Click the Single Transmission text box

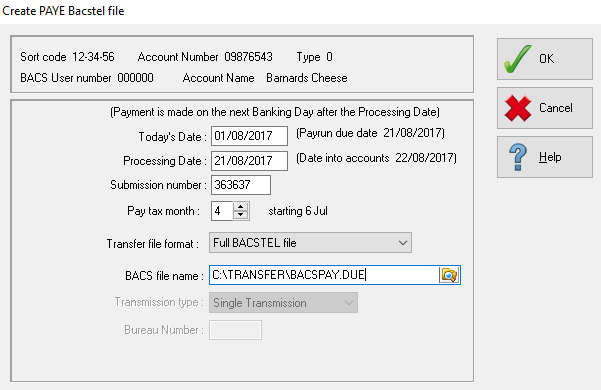283,303
